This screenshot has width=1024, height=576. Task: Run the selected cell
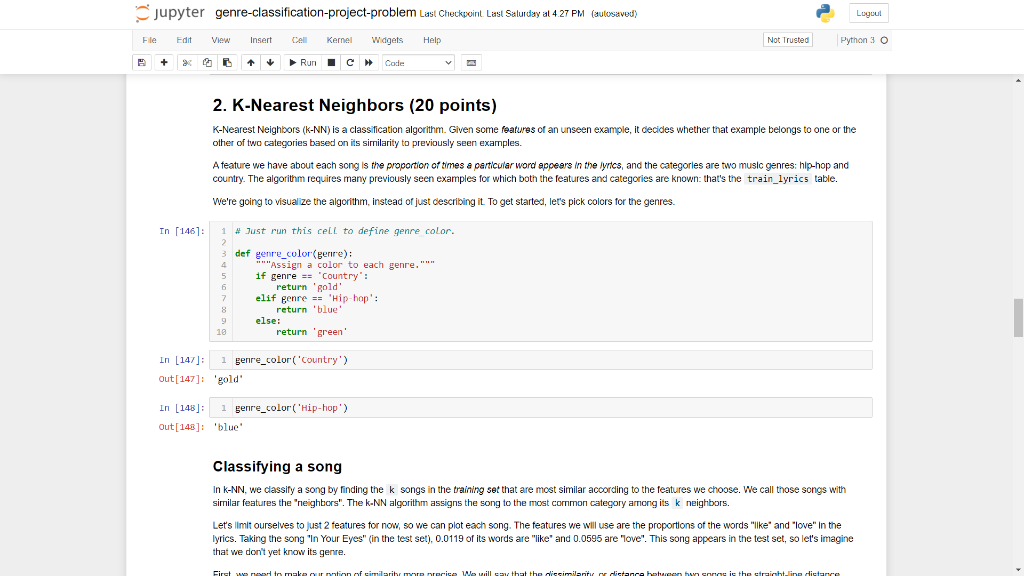[x=302, y=62]
